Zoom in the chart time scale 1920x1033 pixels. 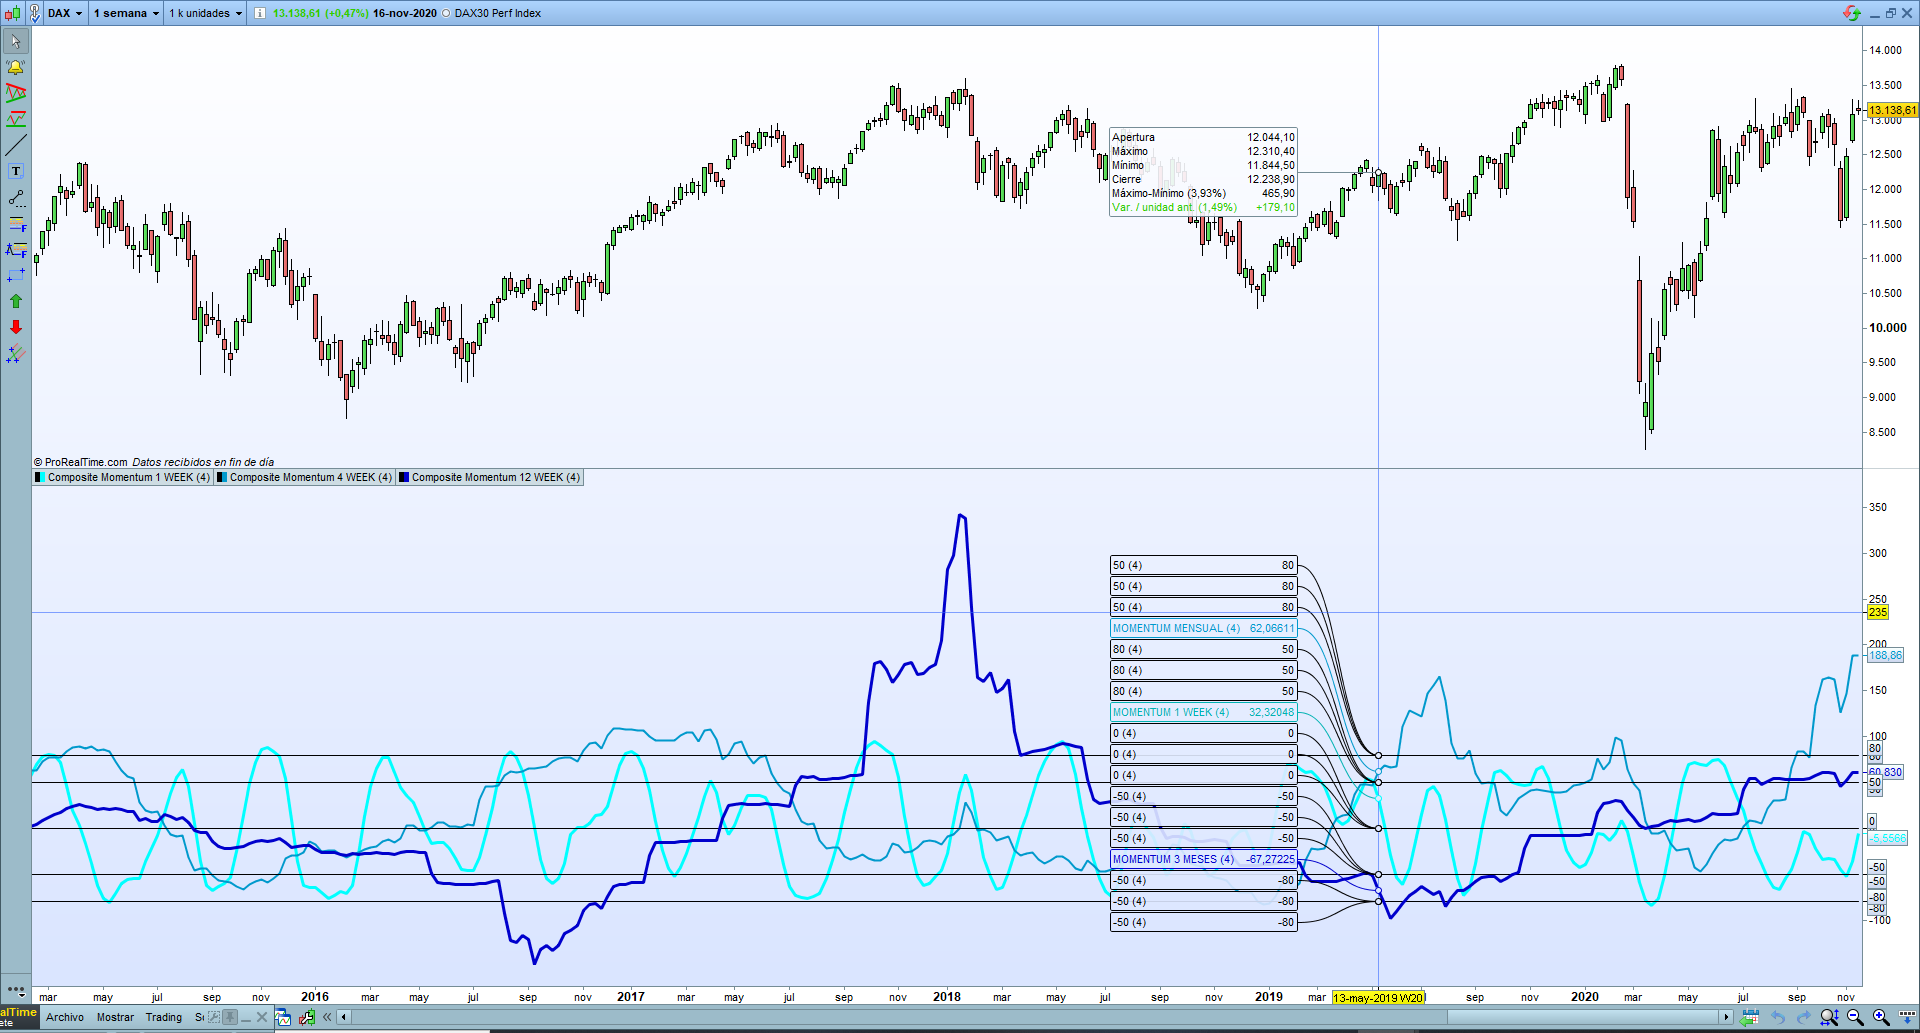pyautogui.click(x=1881, y=1017)
